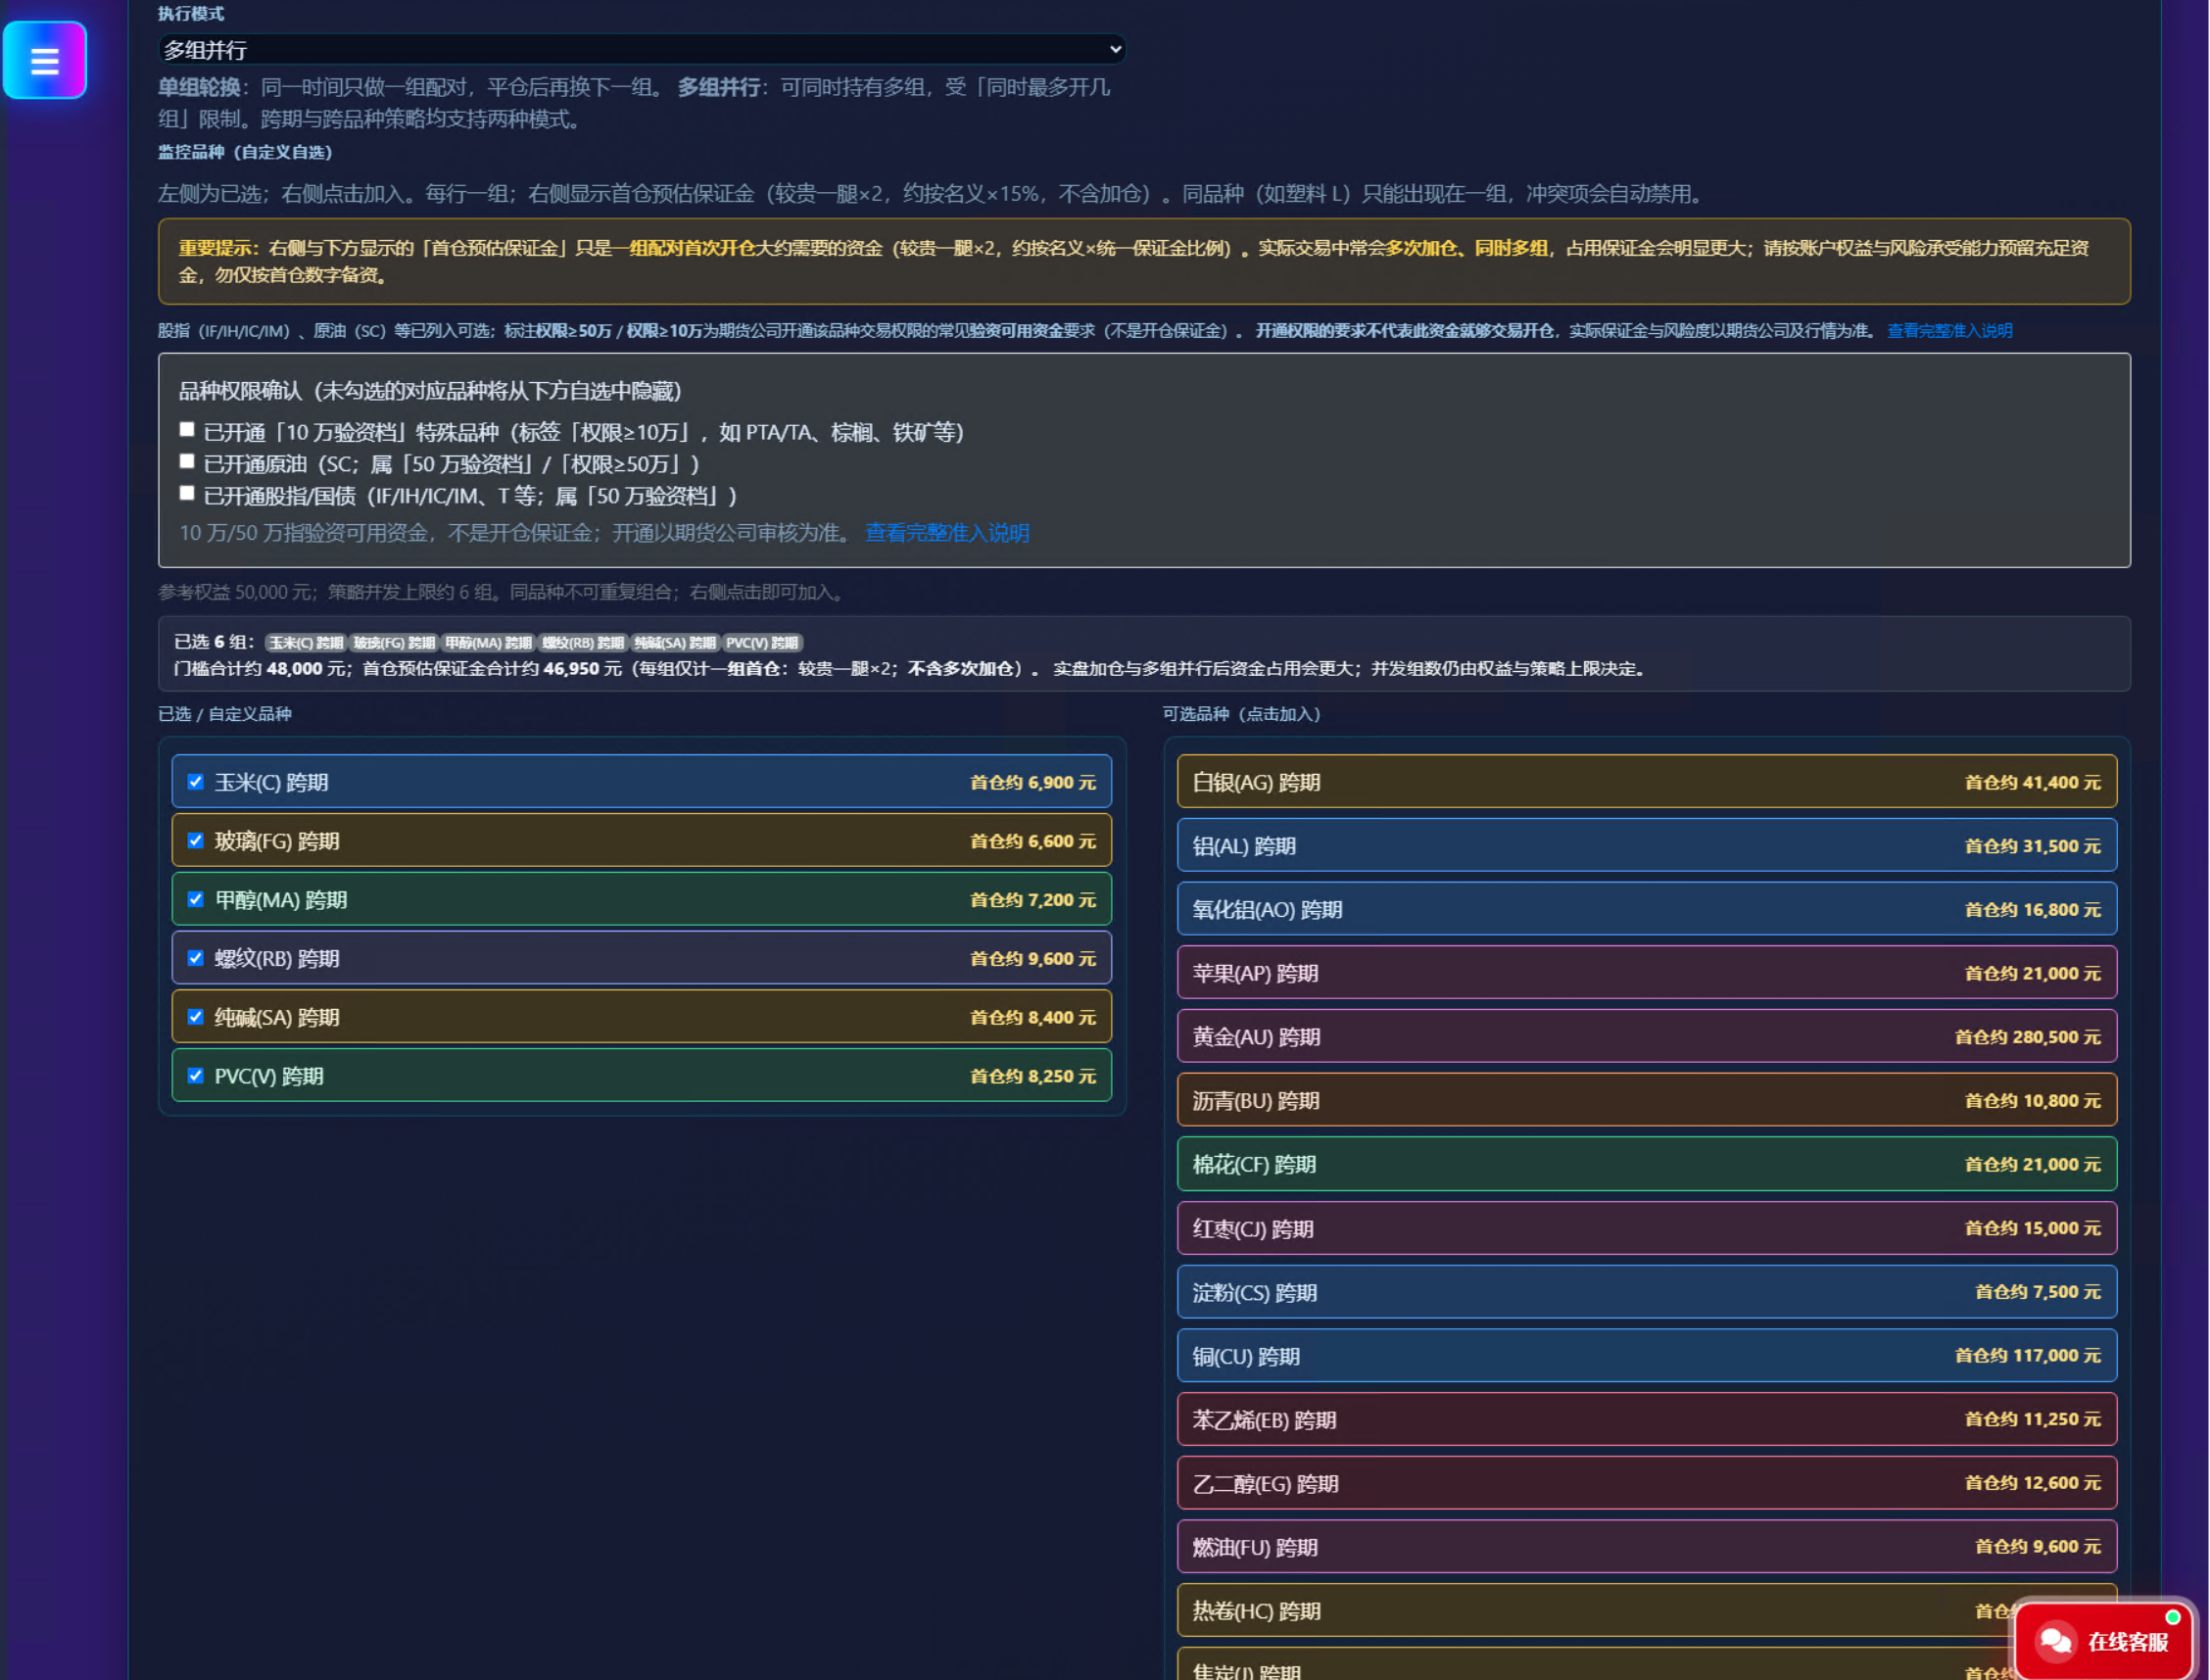Image resolution: width=2210 pixels, height=1680 pixels.
Task: Check 已开通原油 (SC) checkbox
Action: (x=187, y=462)
